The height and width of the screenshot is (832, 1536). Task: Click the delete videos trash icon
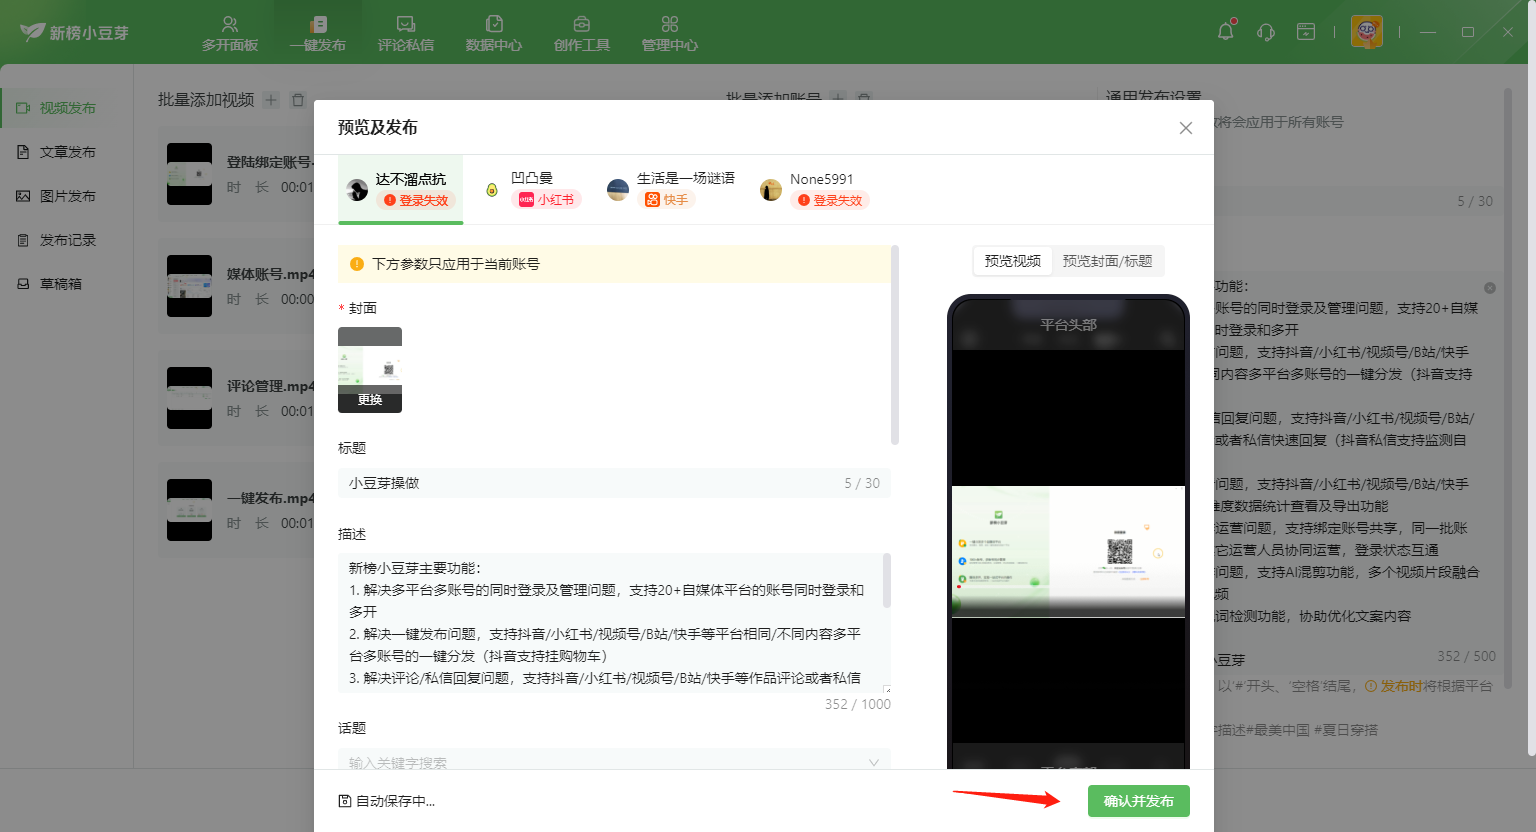click(x=297, y=100)
